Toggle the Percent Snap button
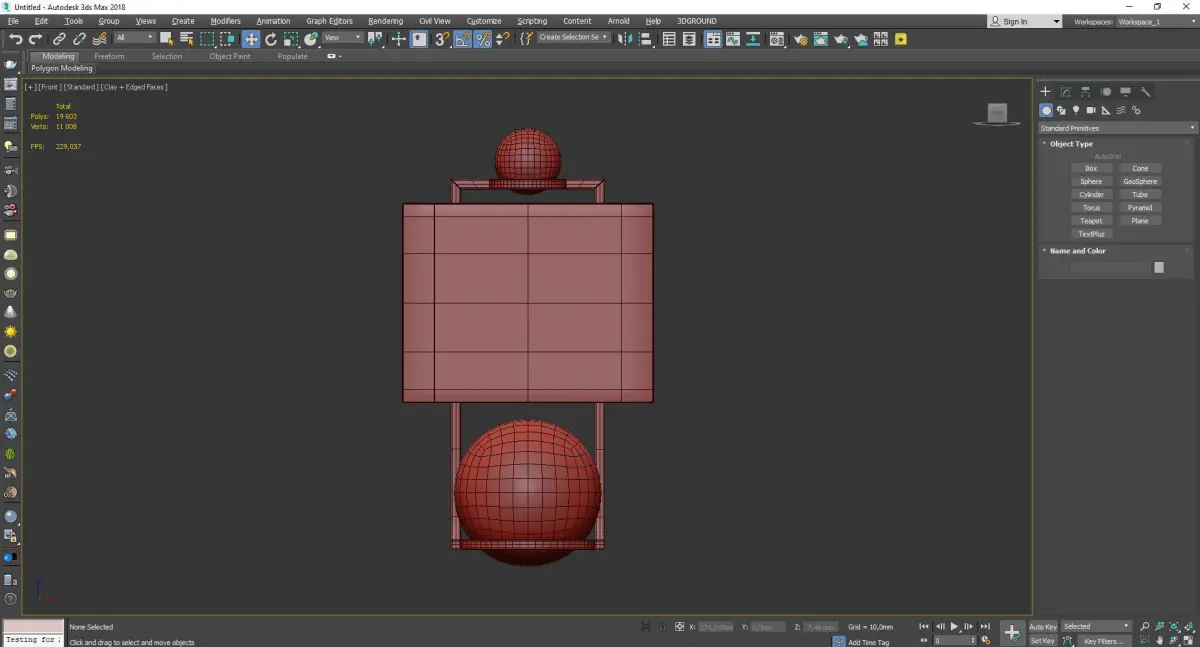Screen dimensions: 1200x647 pyautogui.click(x=483, y=39)
